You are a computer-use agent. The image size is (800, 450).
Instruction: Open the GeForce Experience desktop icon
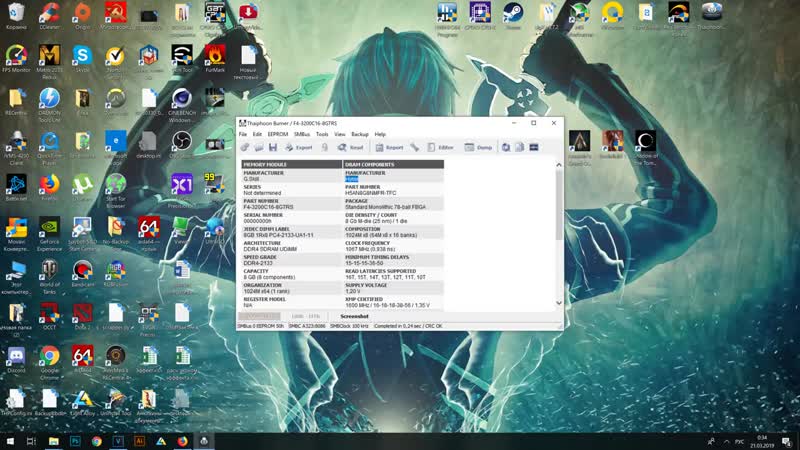coord(49,234)
